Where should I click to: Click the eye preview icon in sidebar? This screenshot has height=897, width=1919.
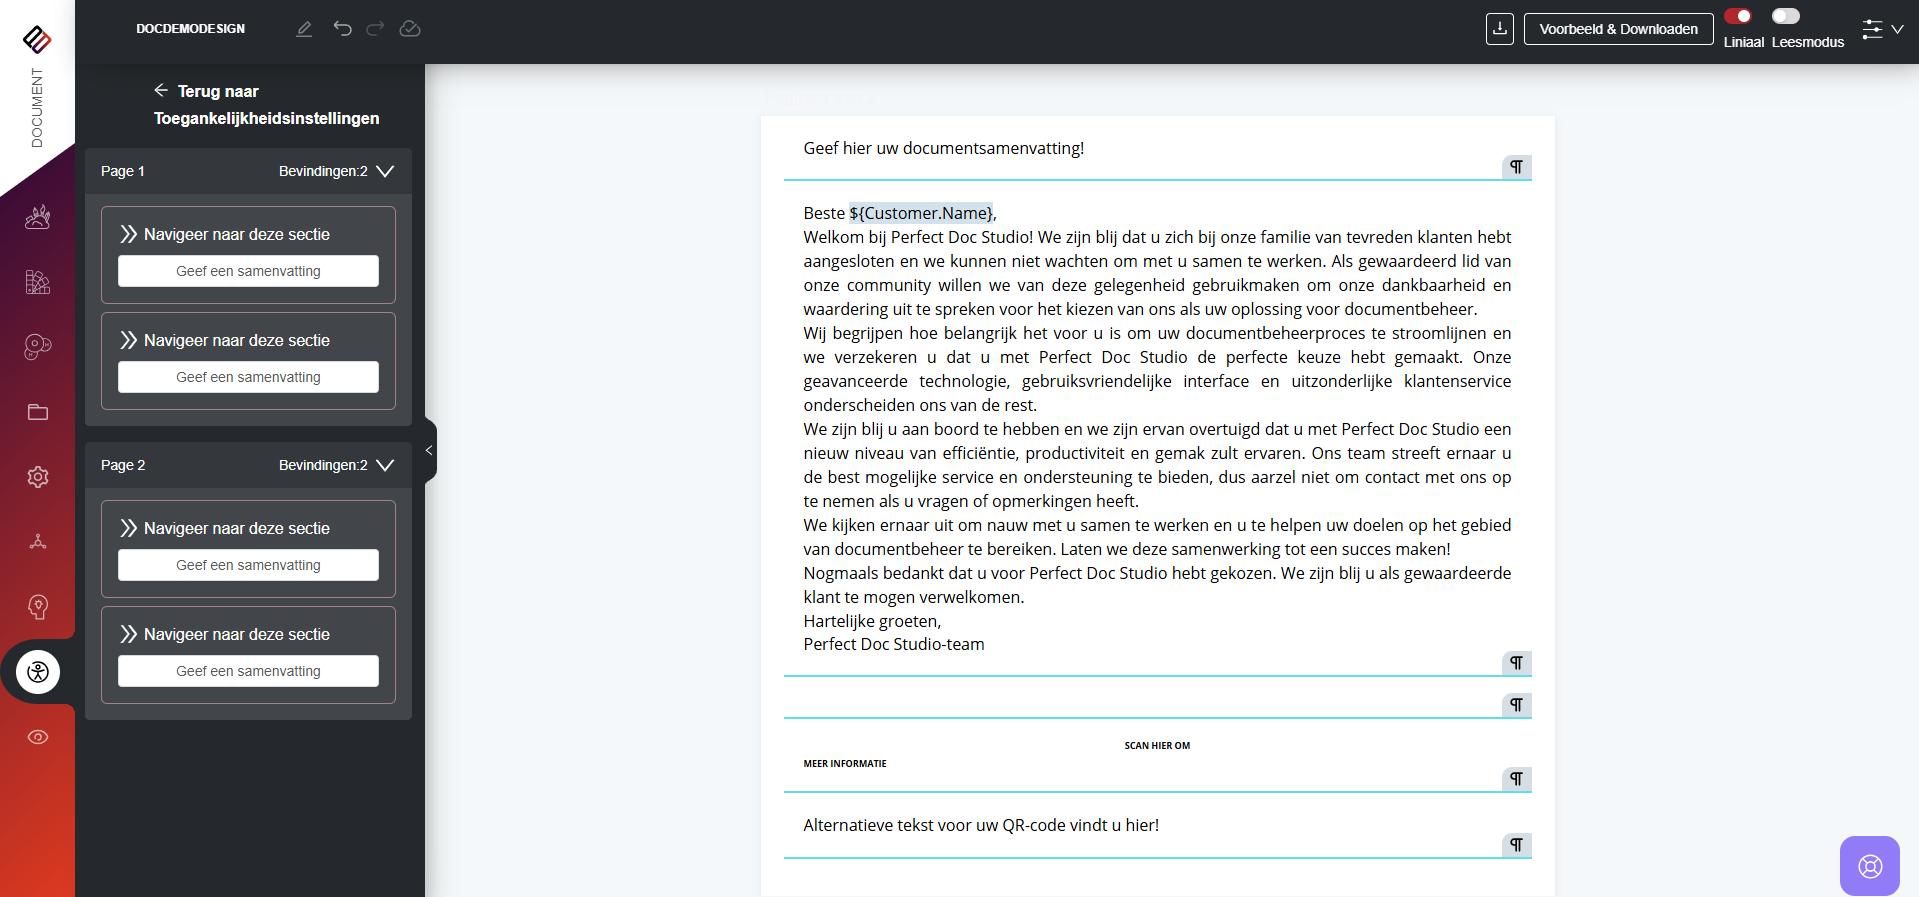[38, 737]
